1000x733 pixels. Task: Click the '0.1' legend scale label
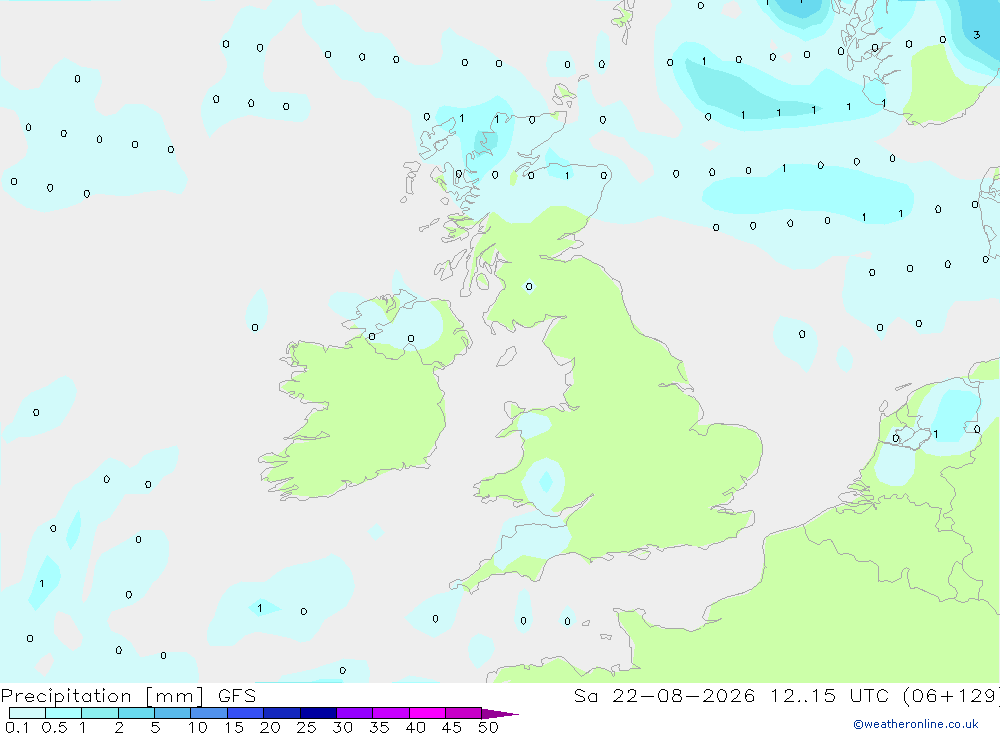(x=17, y=727)
